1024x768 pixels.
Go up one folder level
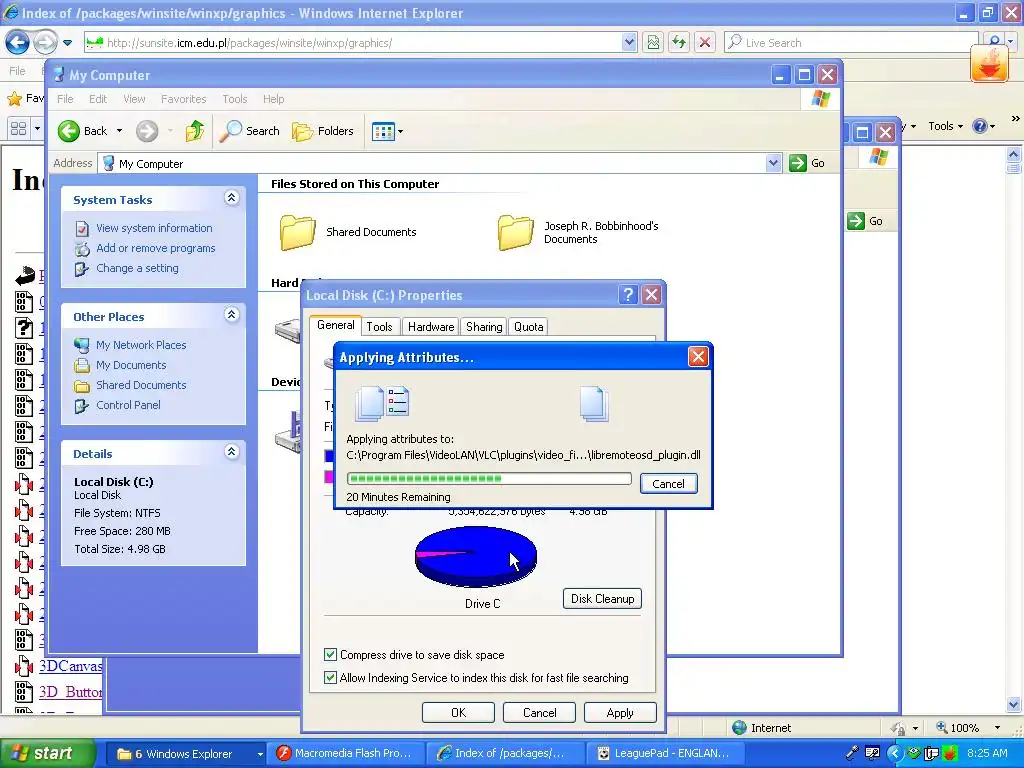point(194,131)
